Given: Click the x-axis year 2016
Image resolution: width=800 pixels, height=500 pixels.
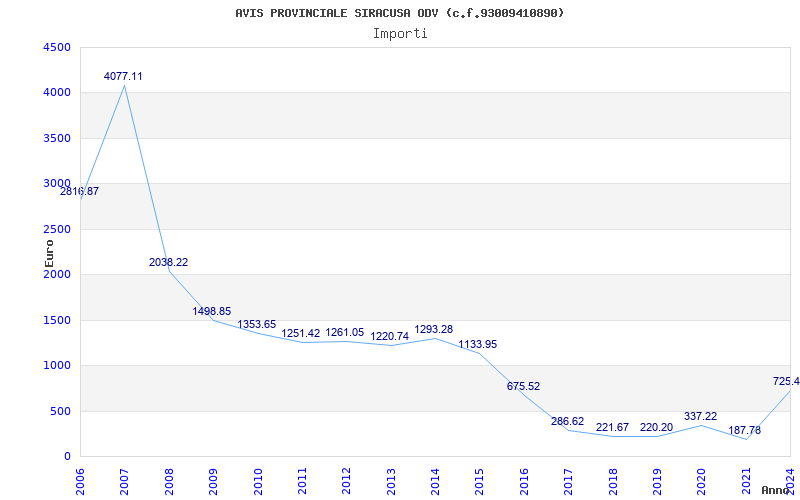Looking at the screenshot, I should point(524,482).
